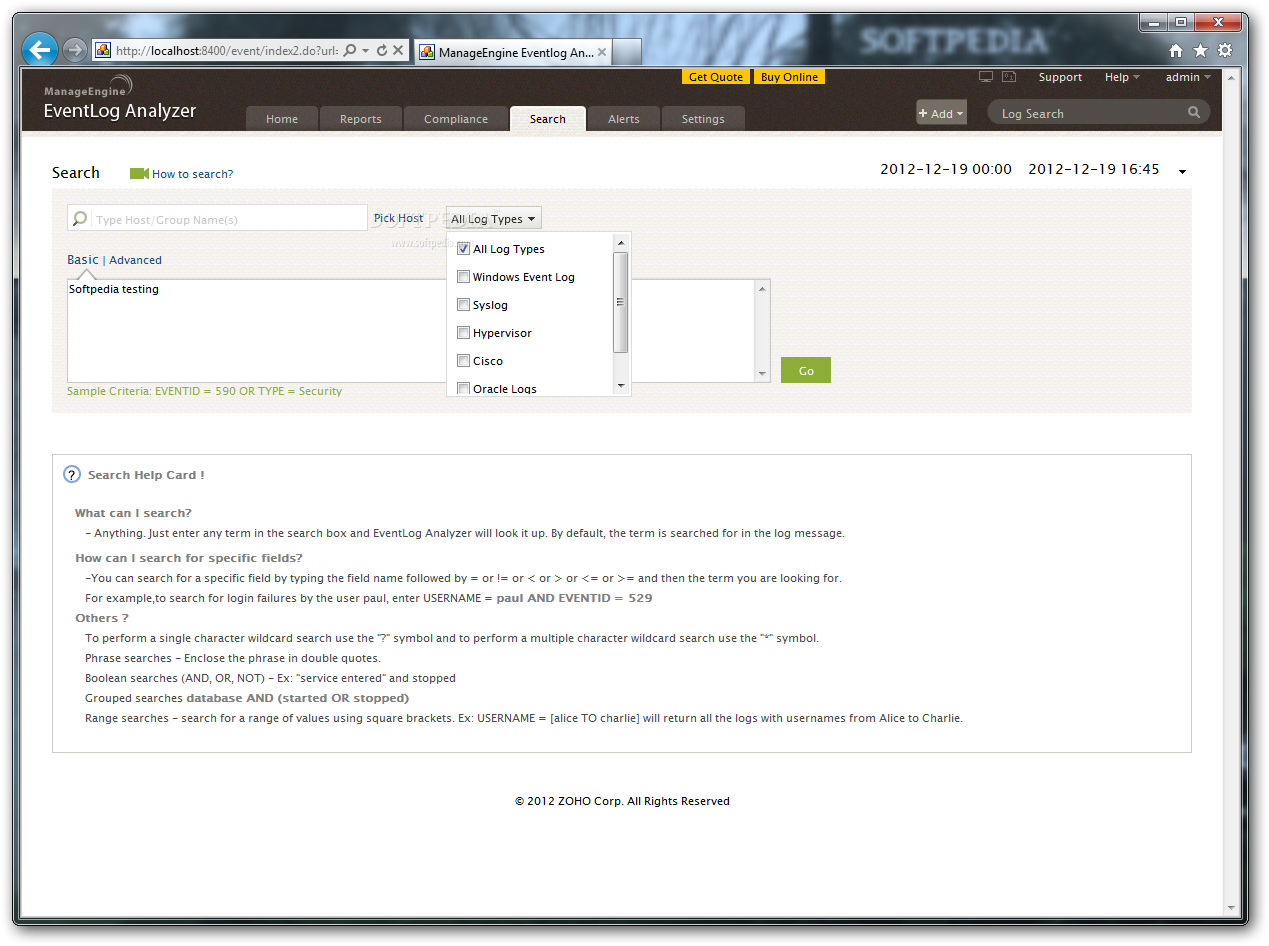Image resolution: width=1269 pixels, height=946 pixels.
Task: Click the start date 2012-12-19 00:00
Action: point(946,169)
